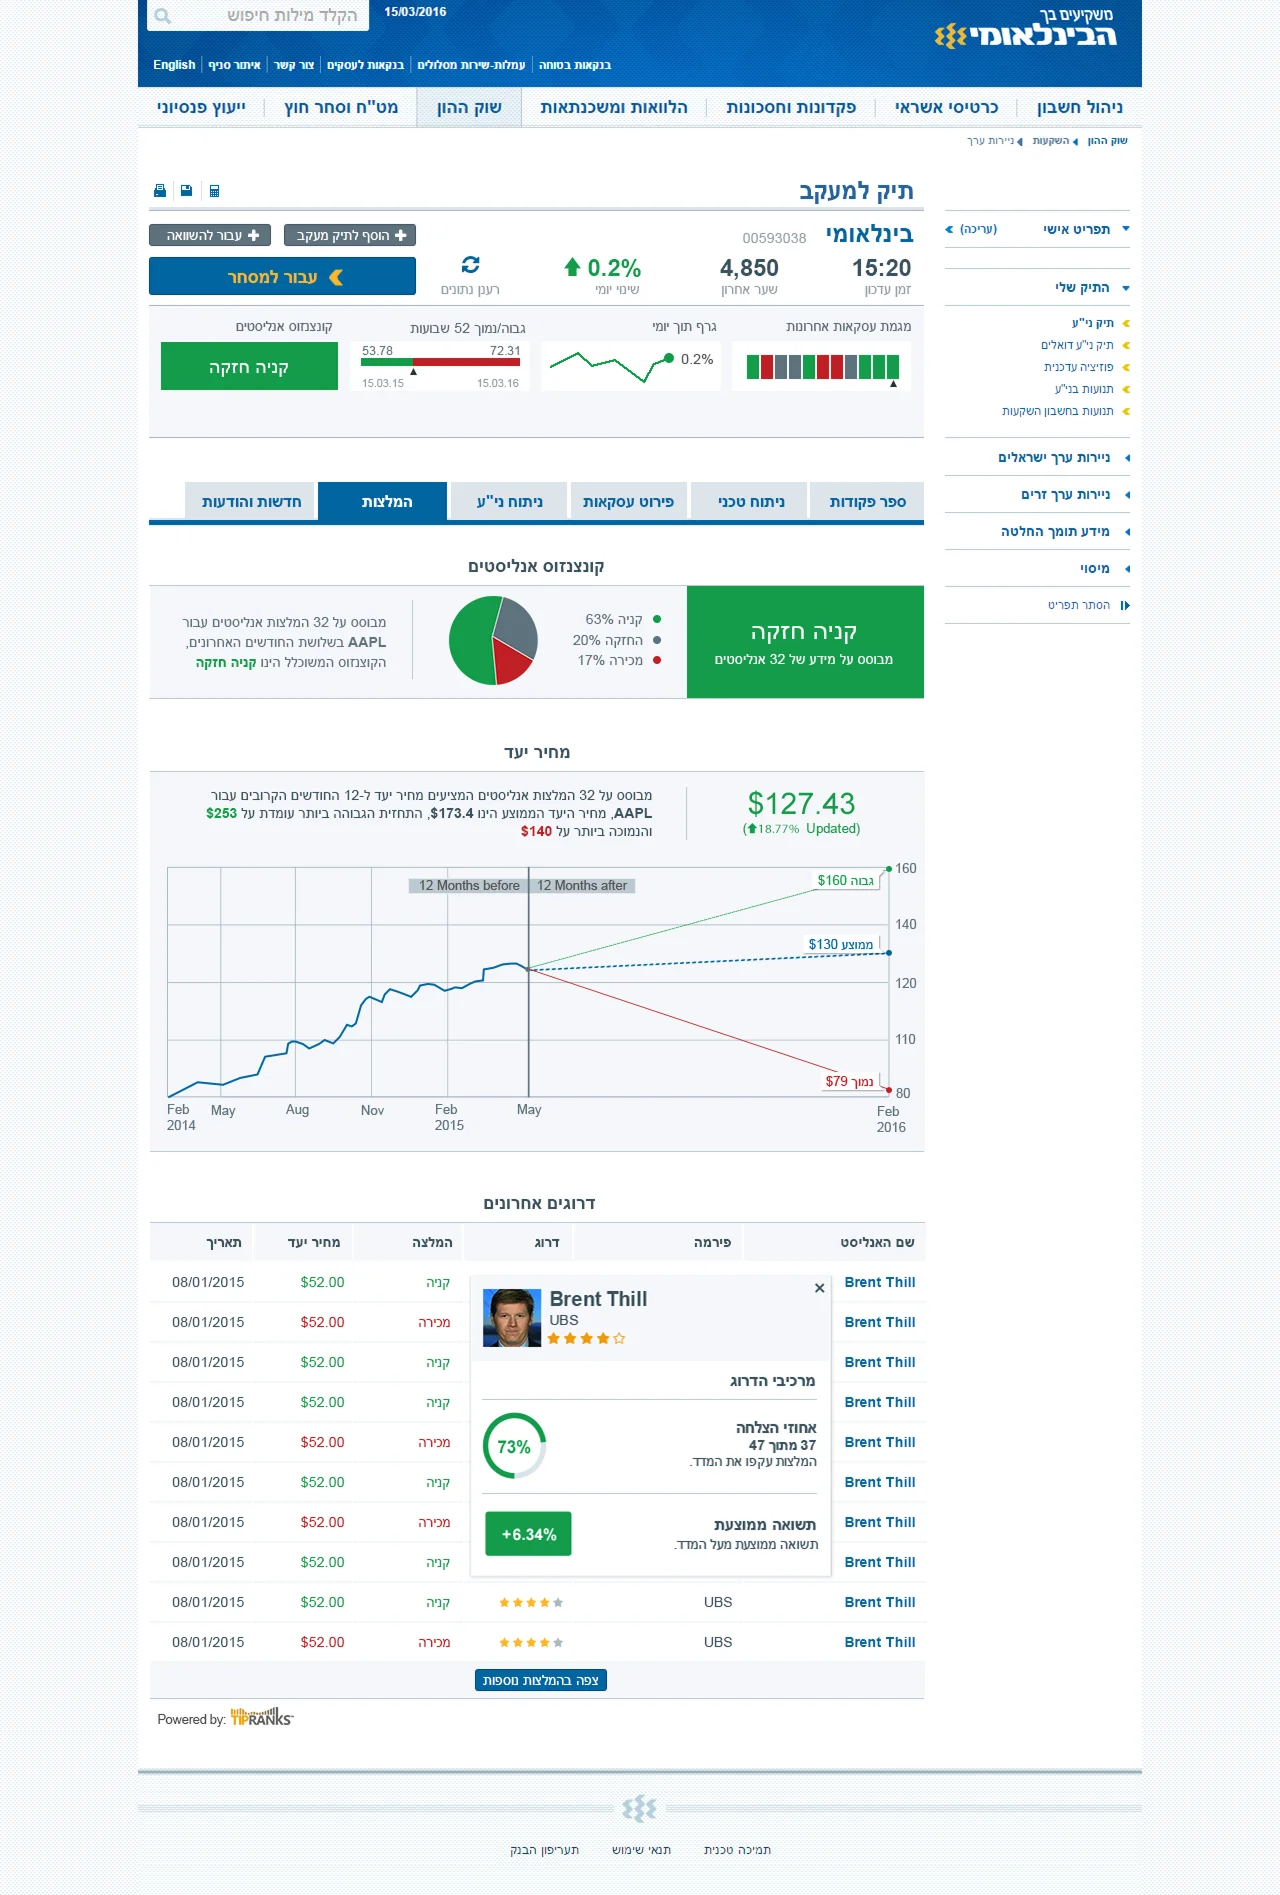Expand decision support info sidebar section
This screenshot has height=1895, width=1280.
coord(1064,531)
